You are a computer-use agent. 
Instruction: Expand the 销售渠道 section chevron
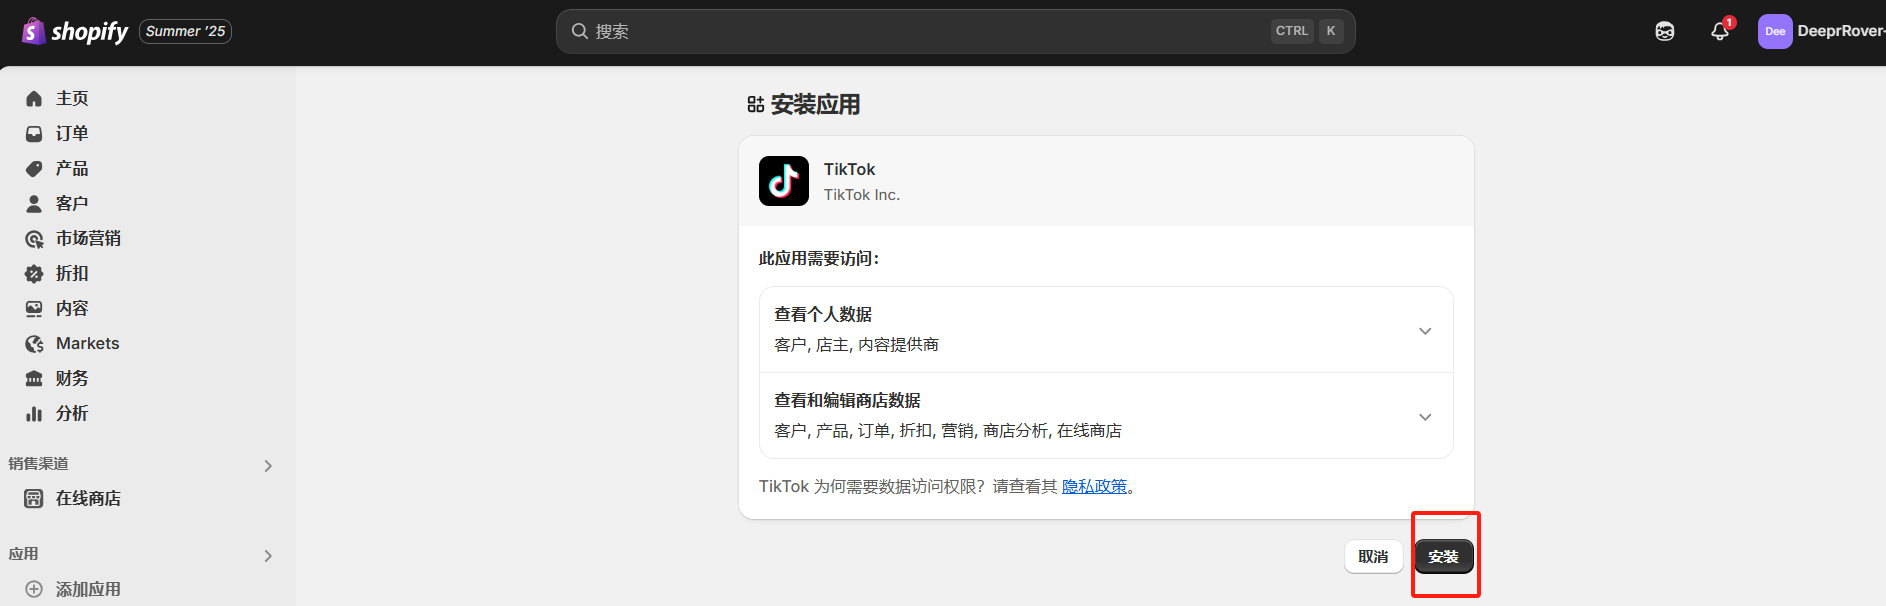(268, 465)
